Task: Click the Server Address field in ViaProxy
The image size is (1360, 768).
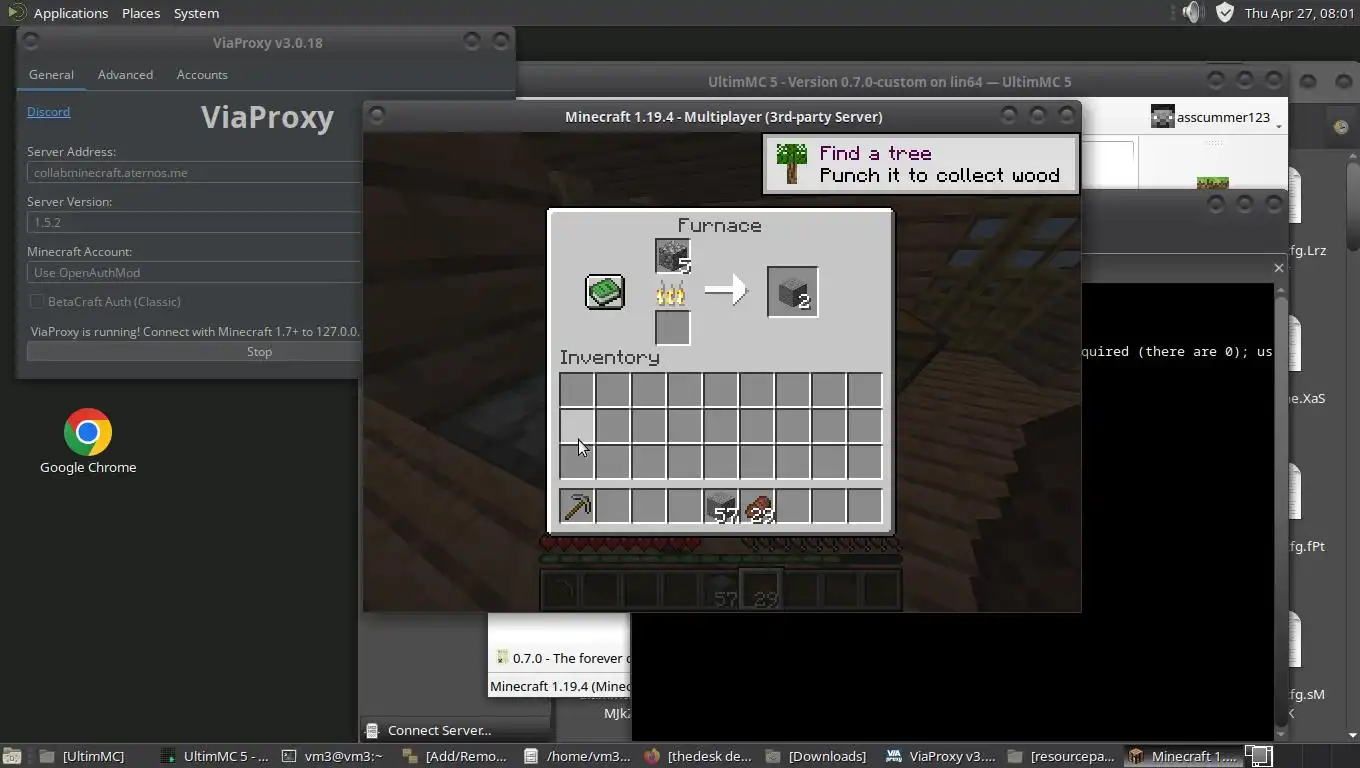Action: point(194,172)
